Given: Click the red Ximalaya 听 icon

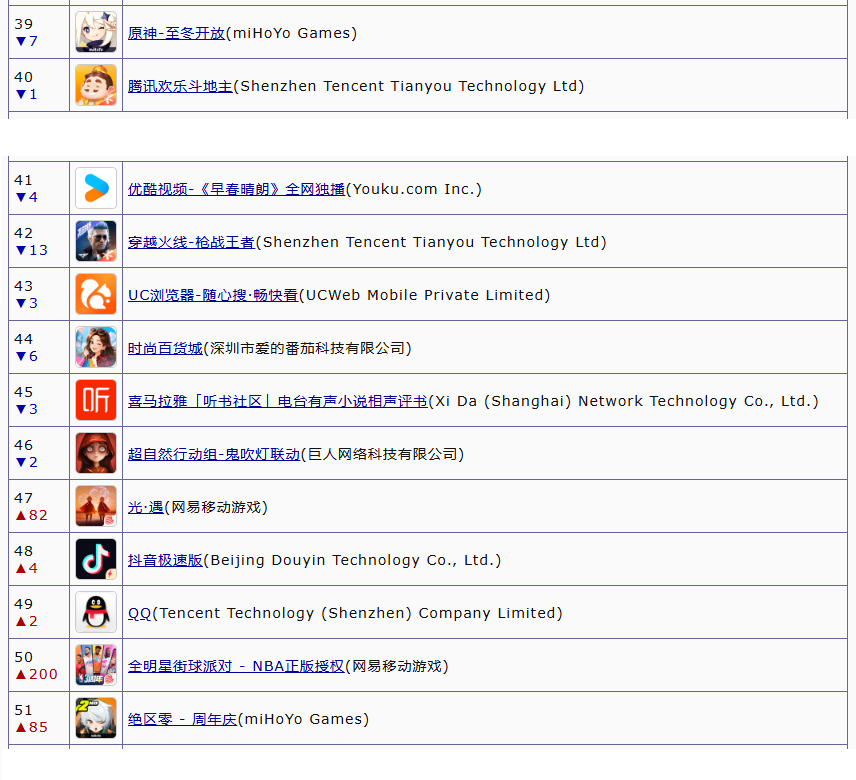Looking at the screenshot, I should click(x=96, y=400).
